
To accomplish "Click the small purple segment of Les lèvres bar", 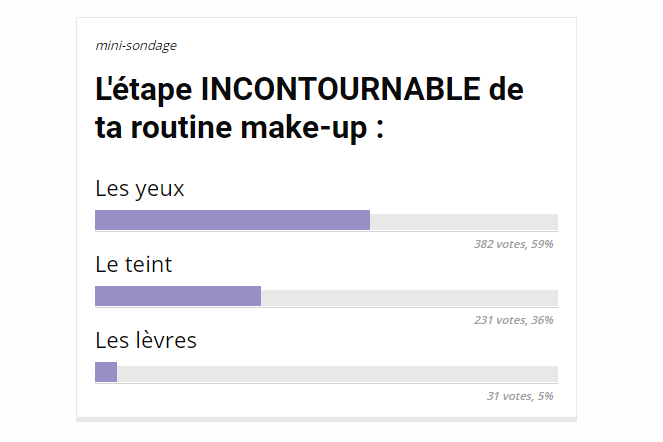I will [106, 372].
